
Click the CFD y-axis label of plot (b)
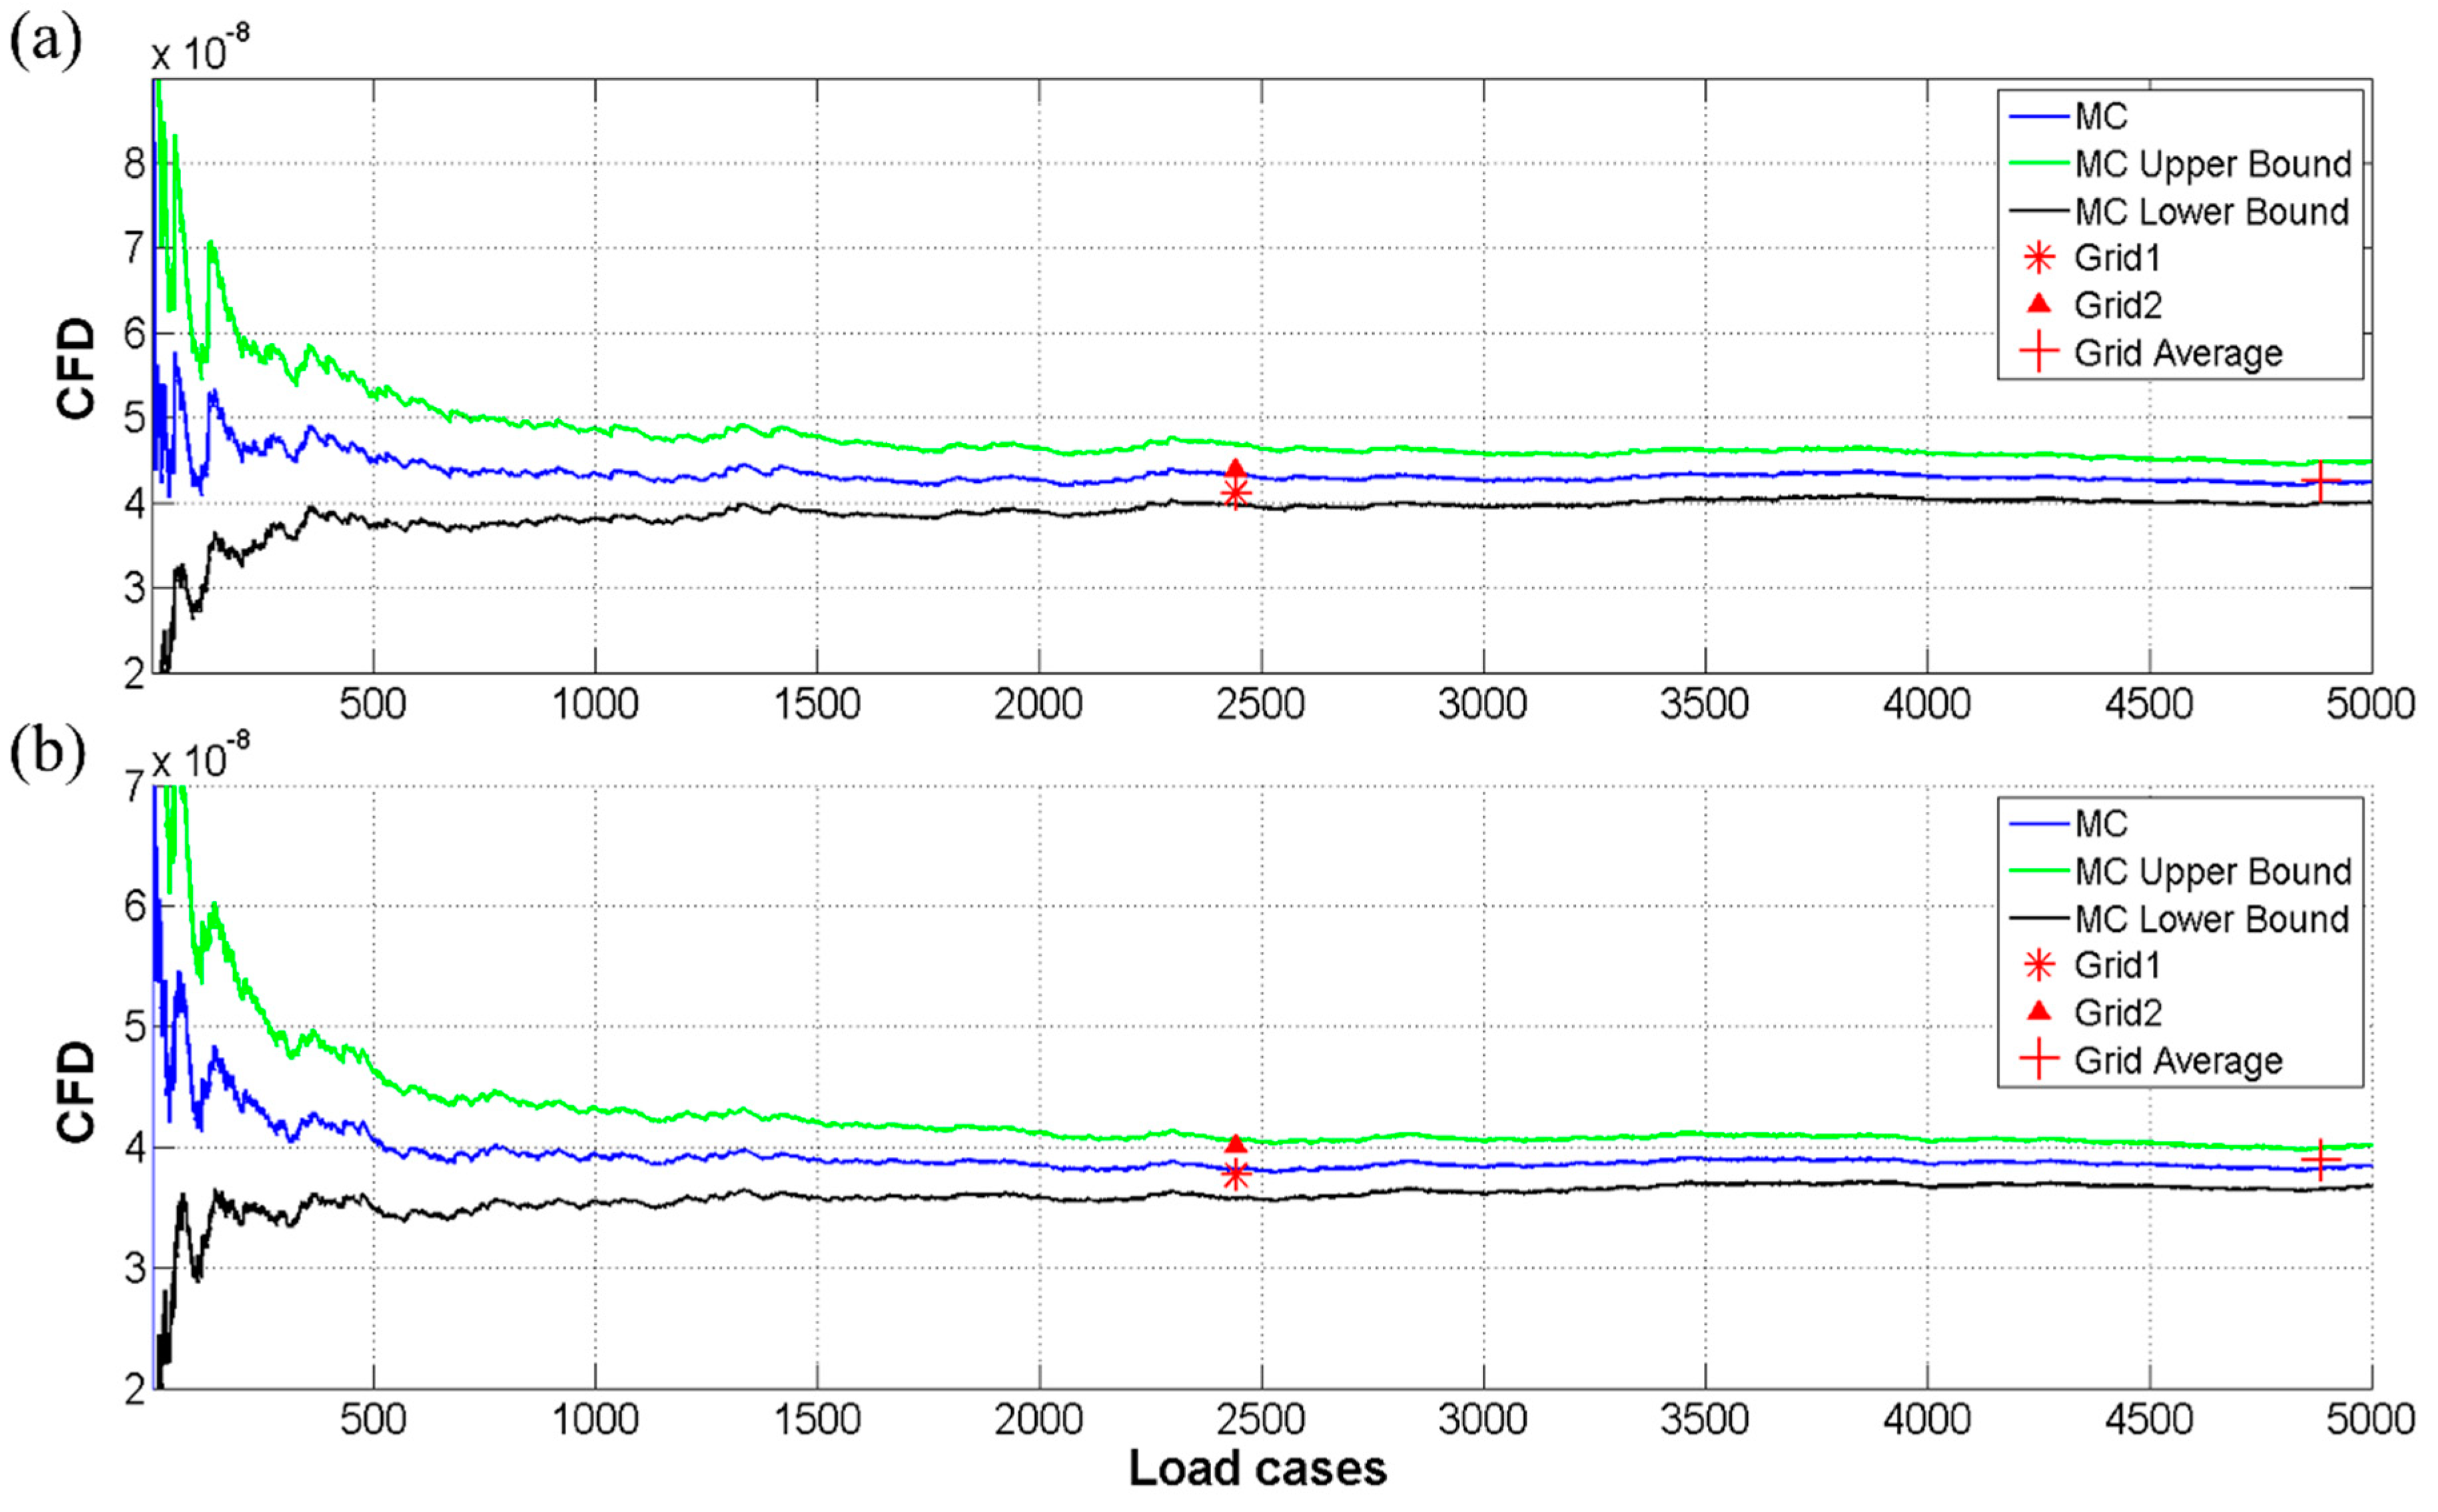(76, 1091)
